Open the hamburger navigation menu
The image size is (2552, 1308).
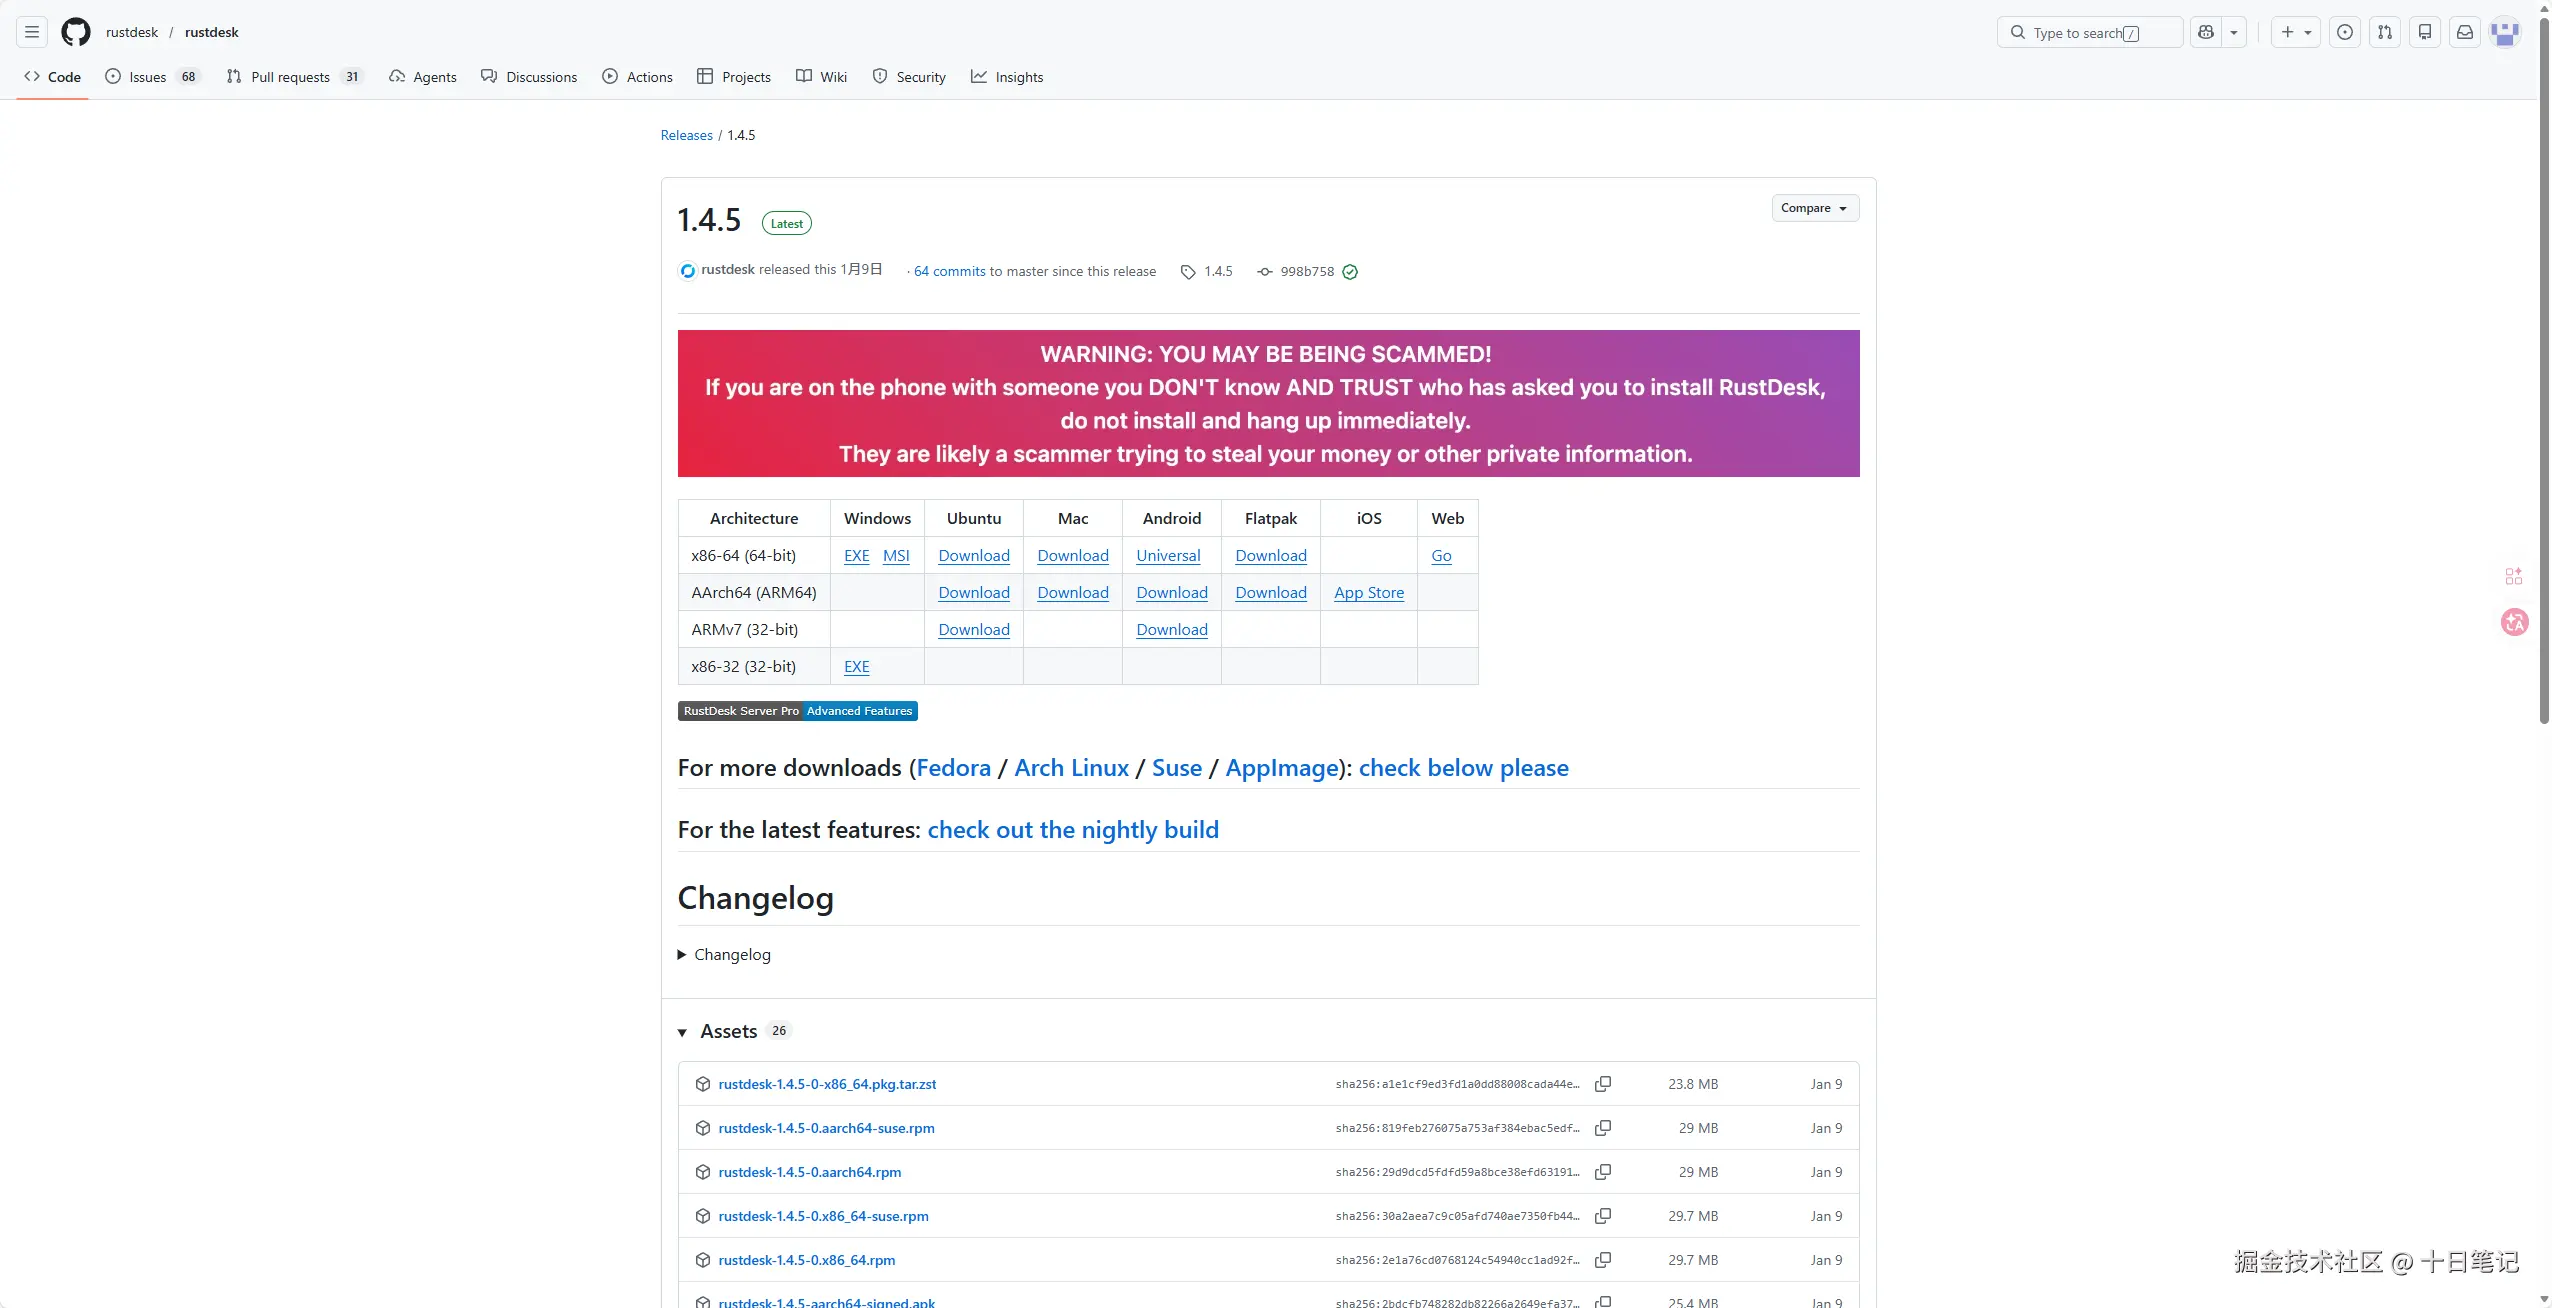(32, 32)
